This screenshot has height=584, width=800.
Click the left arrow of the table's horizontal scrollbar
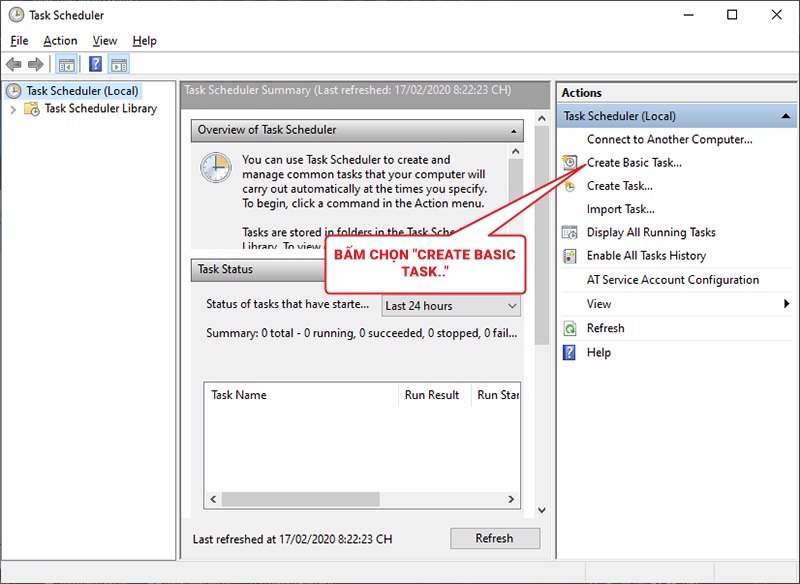pyautogui.click(x=213, y=499)
